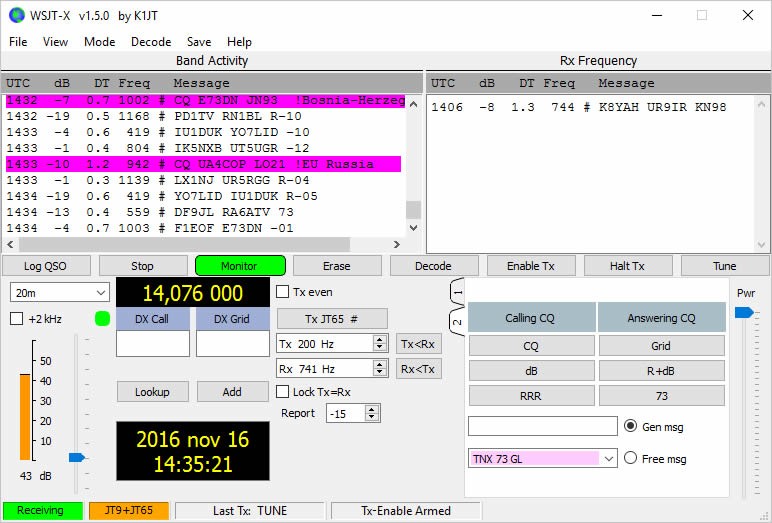The height and width of the screenshot is (523, 772).
Task: Decrease the Tx frequency with its down arrow
Action: click(379, 347)
